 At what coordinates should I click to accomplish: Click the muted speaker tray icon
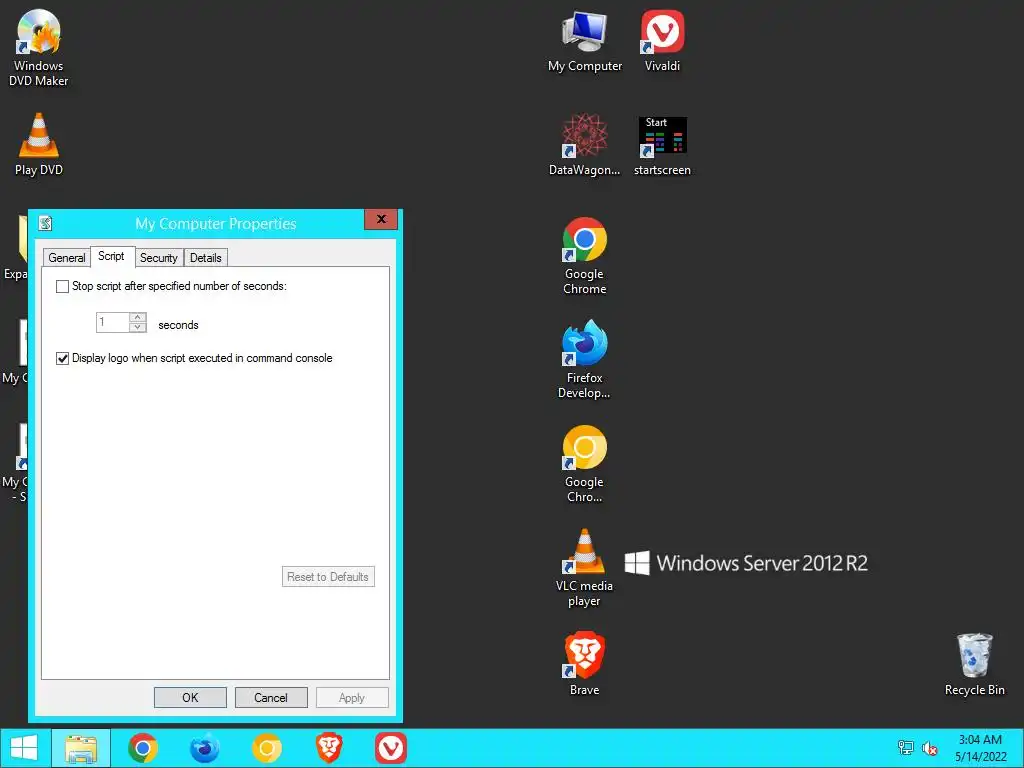click(x=930, y=748)
